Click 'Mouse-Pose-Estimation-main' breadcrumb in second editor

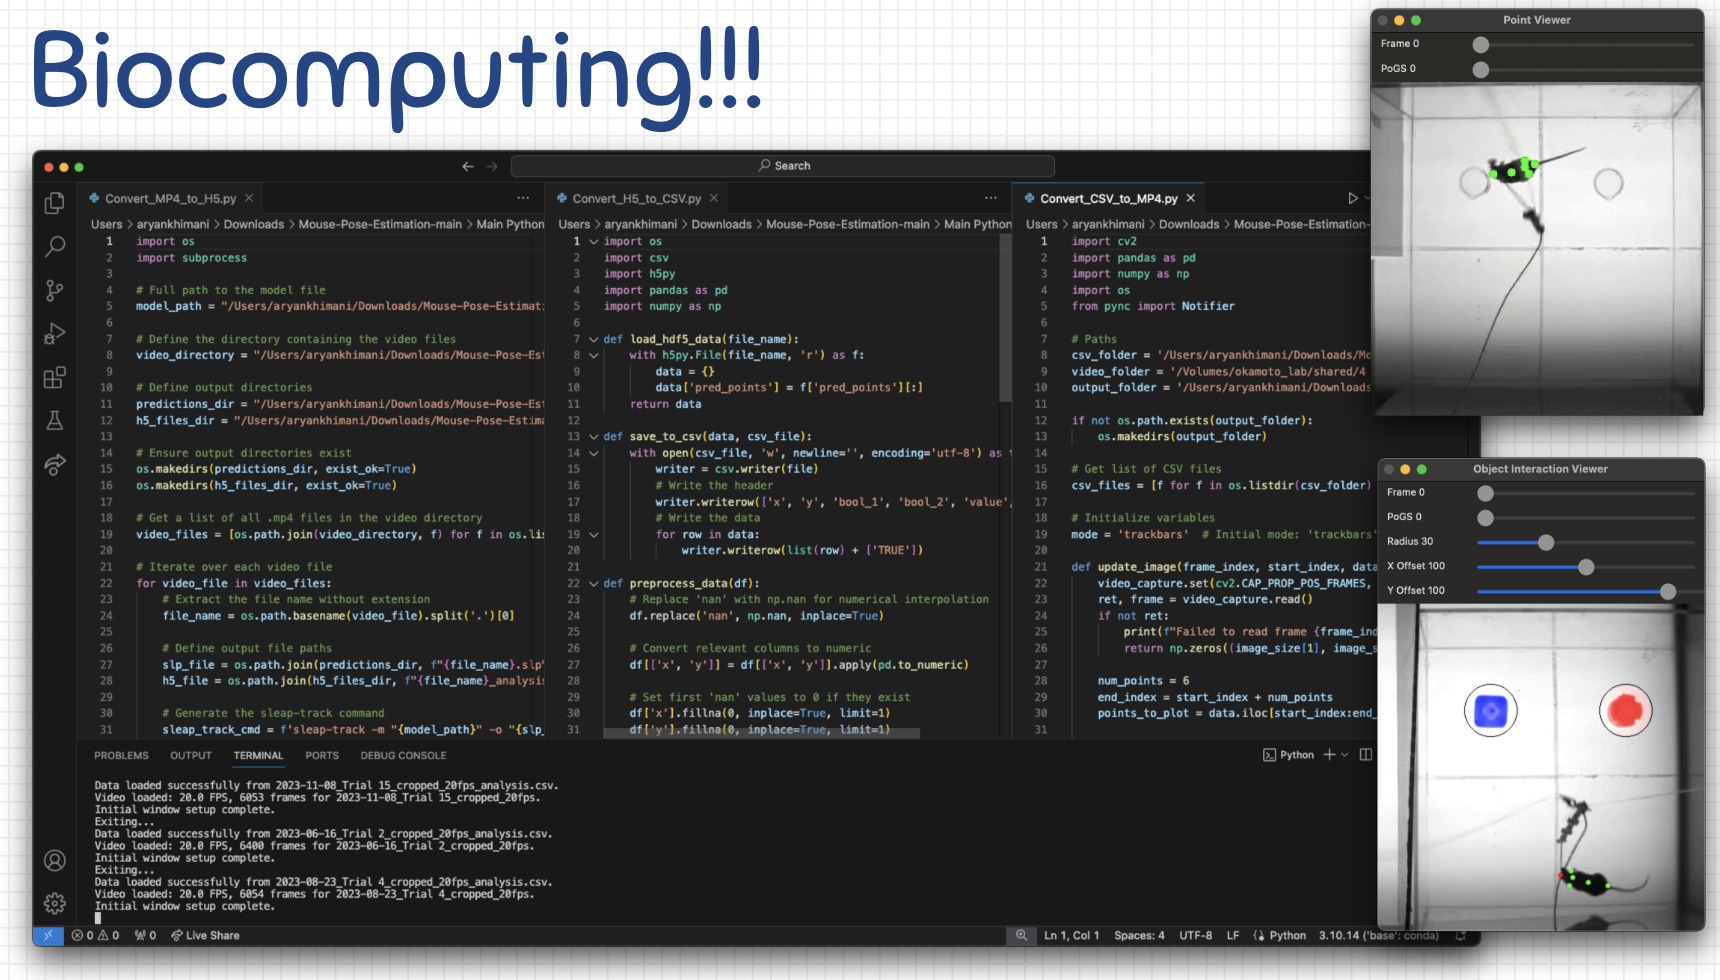848,224
